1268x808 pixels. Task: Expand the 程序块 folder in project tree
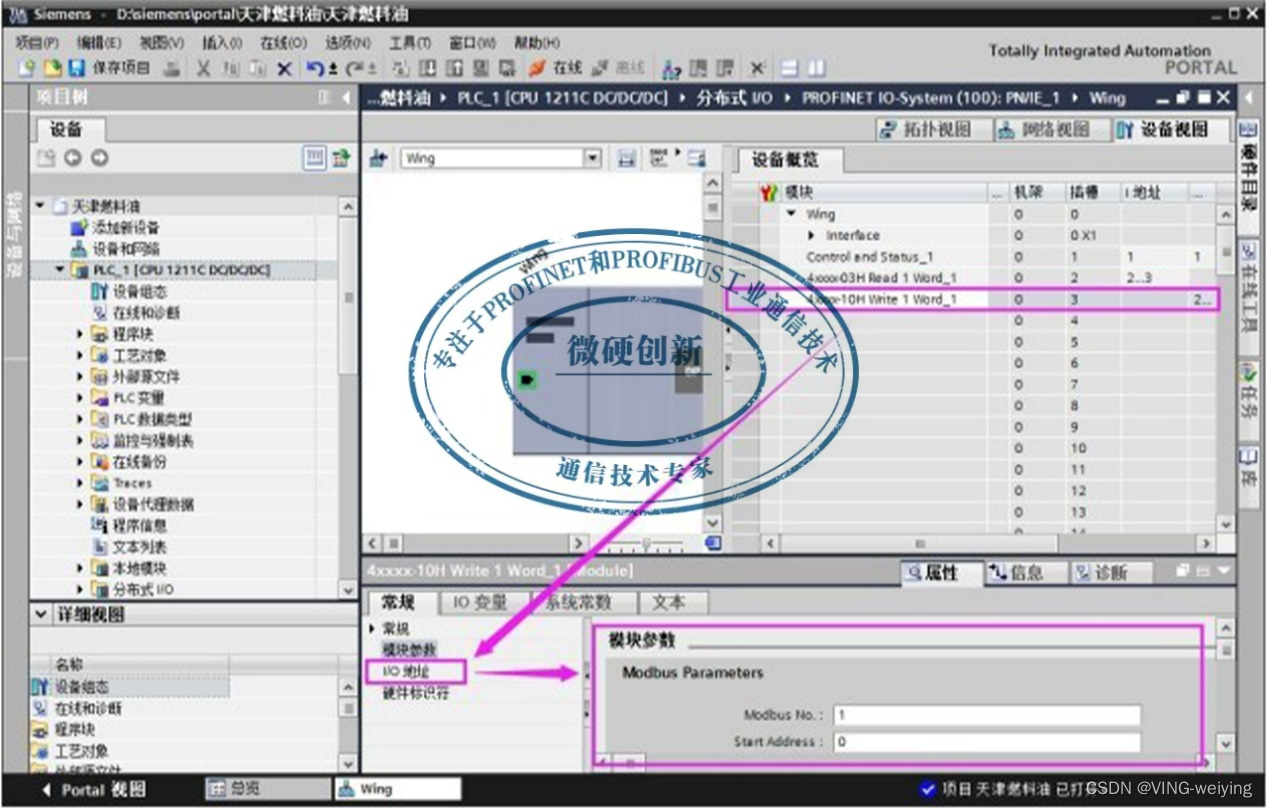tap(81, 334)
